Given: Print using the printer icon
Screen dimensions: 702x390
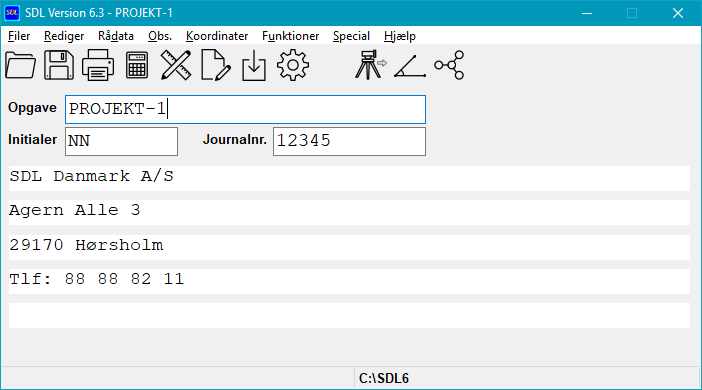Looking at the screenshot, I should tap(98, 65).
